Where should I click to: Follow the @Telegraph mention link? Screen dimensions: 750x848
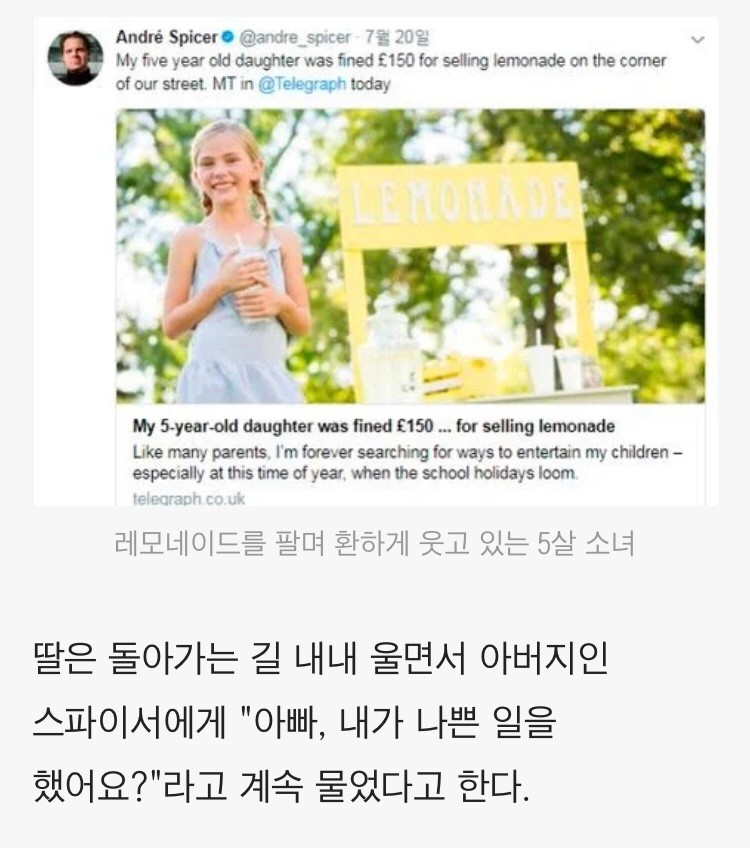point(302,84)
